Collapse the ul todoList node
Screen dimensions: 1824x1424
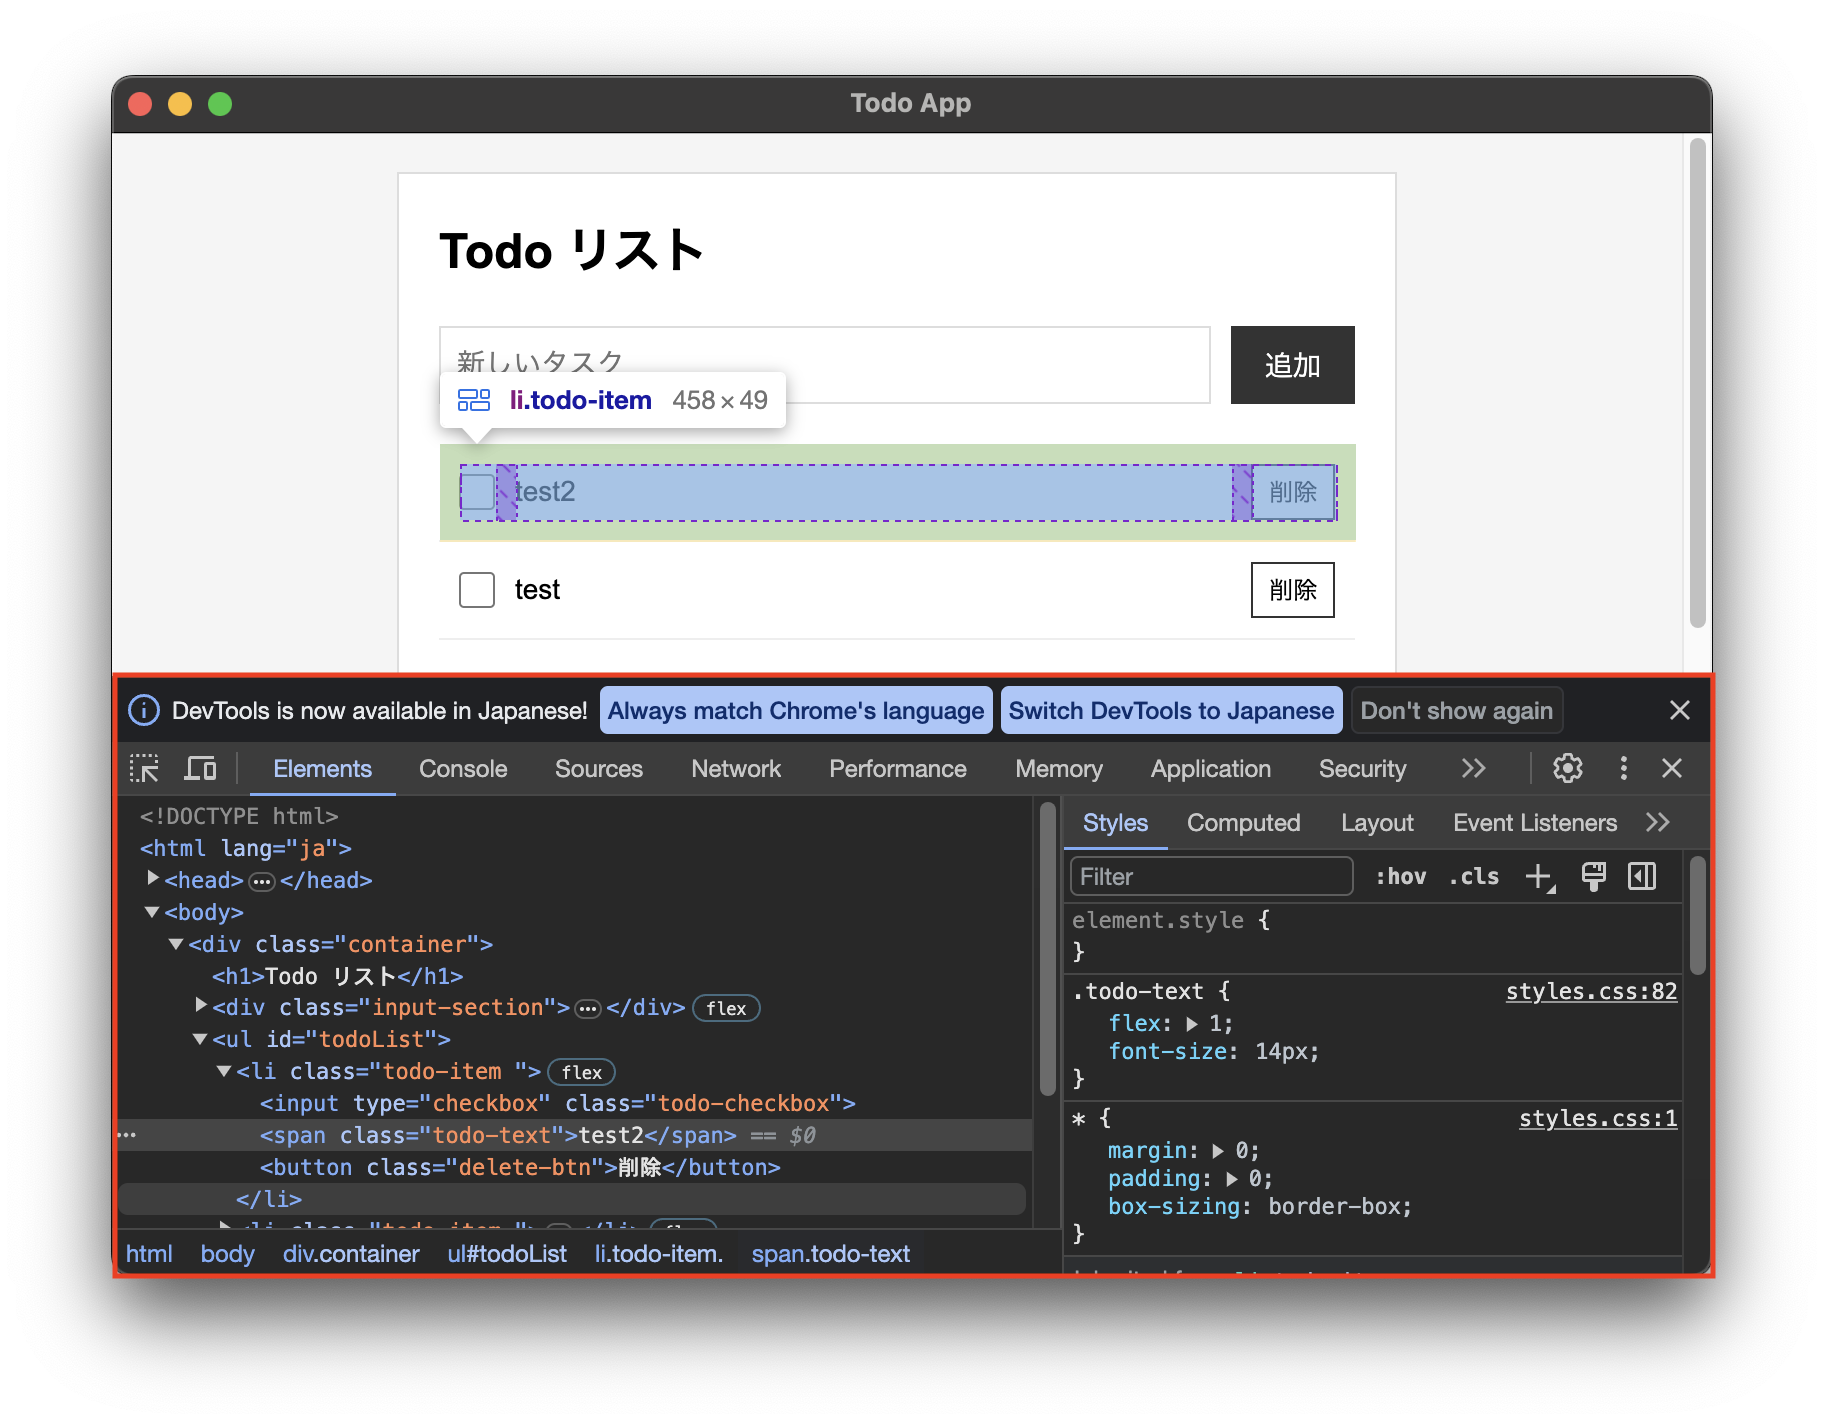(x=200, y=1040)
